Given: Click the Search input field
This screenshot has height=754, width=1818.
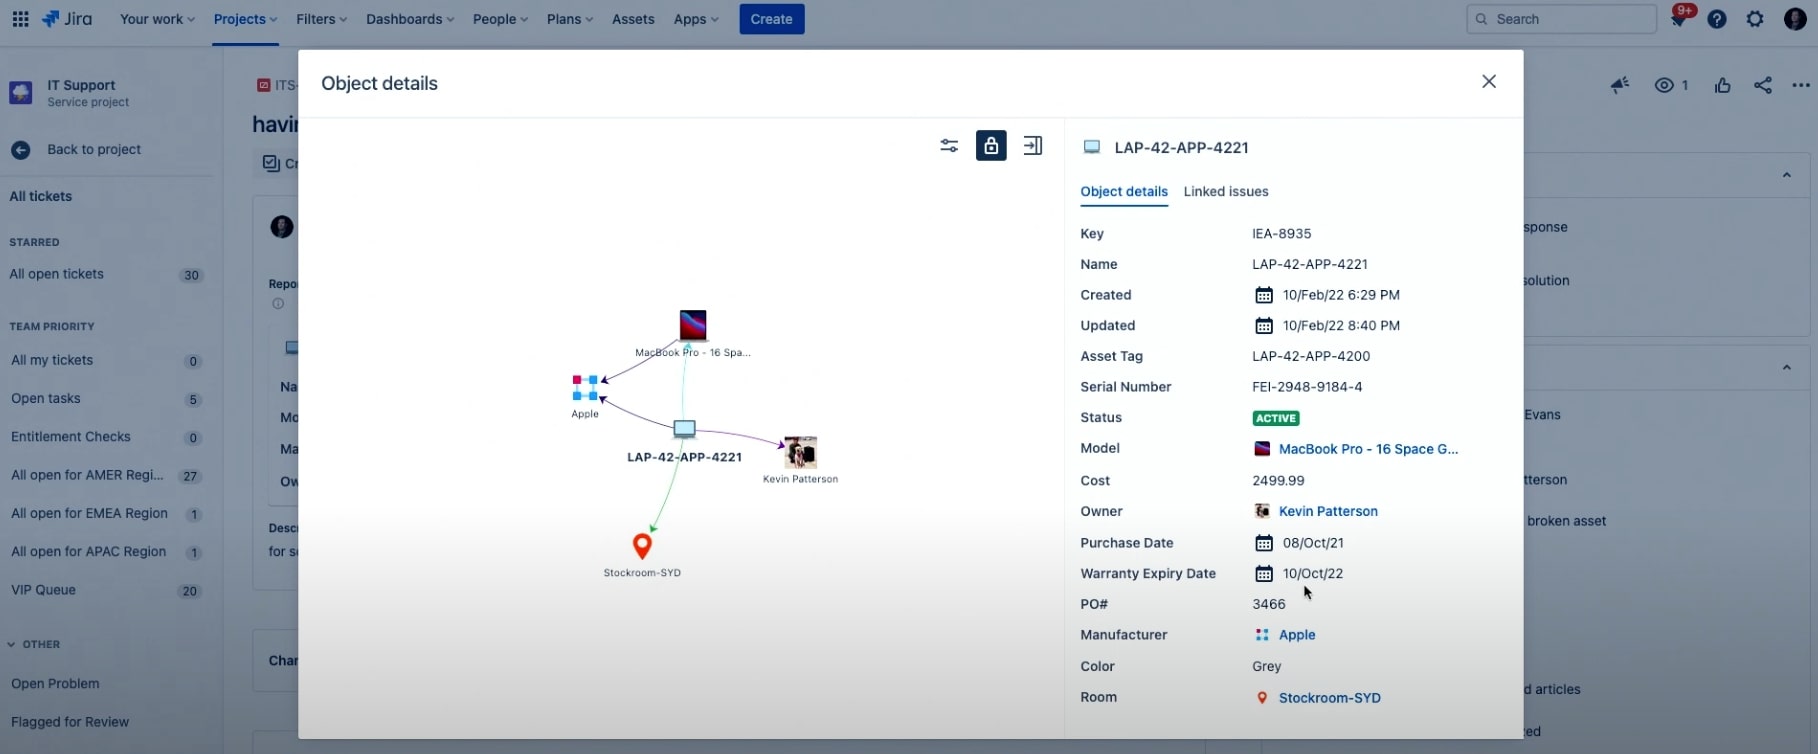Looking at the screenshot, I should [1561, 19].
